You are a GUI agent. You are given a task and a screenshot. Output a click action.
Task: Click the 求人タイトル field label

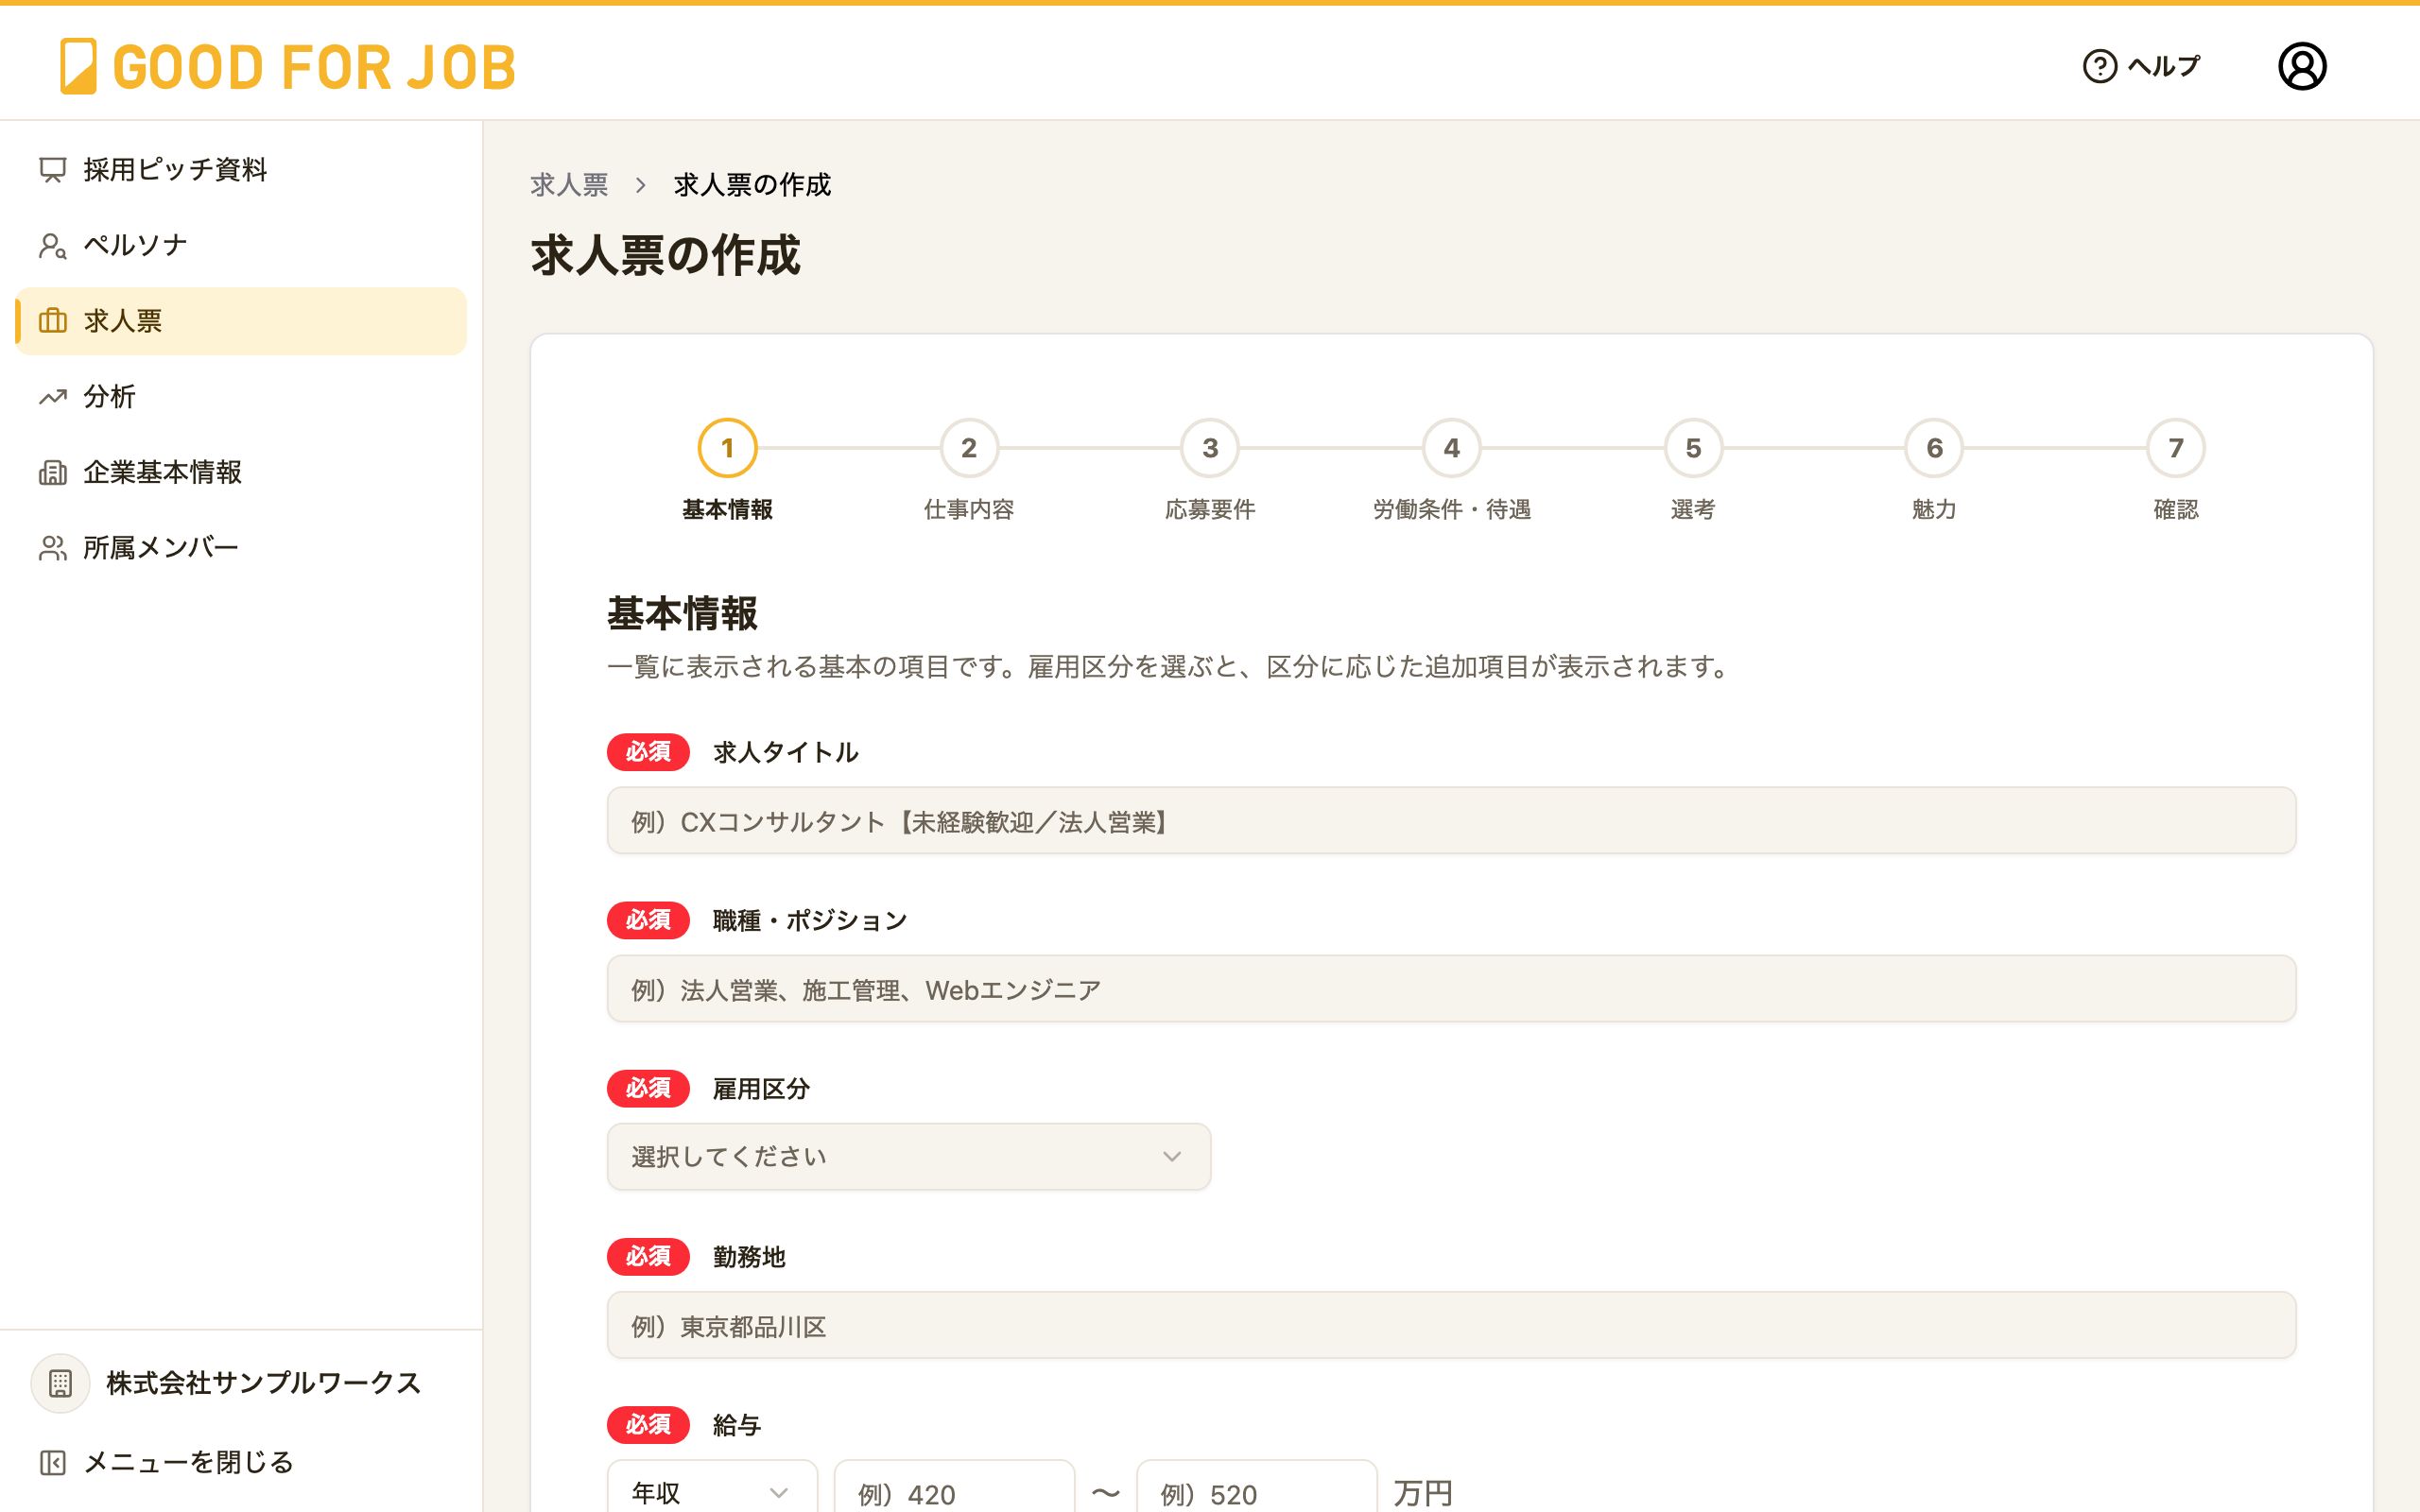coord(786,752)
